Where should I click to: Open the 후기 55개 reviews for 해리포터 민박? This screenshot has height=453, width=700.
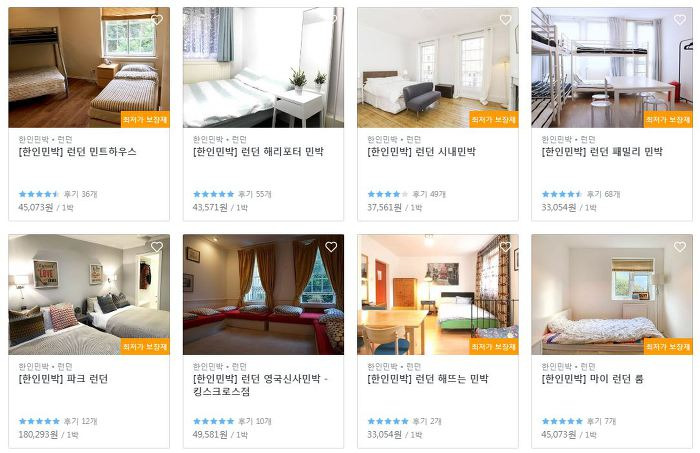tap(254, 194)
